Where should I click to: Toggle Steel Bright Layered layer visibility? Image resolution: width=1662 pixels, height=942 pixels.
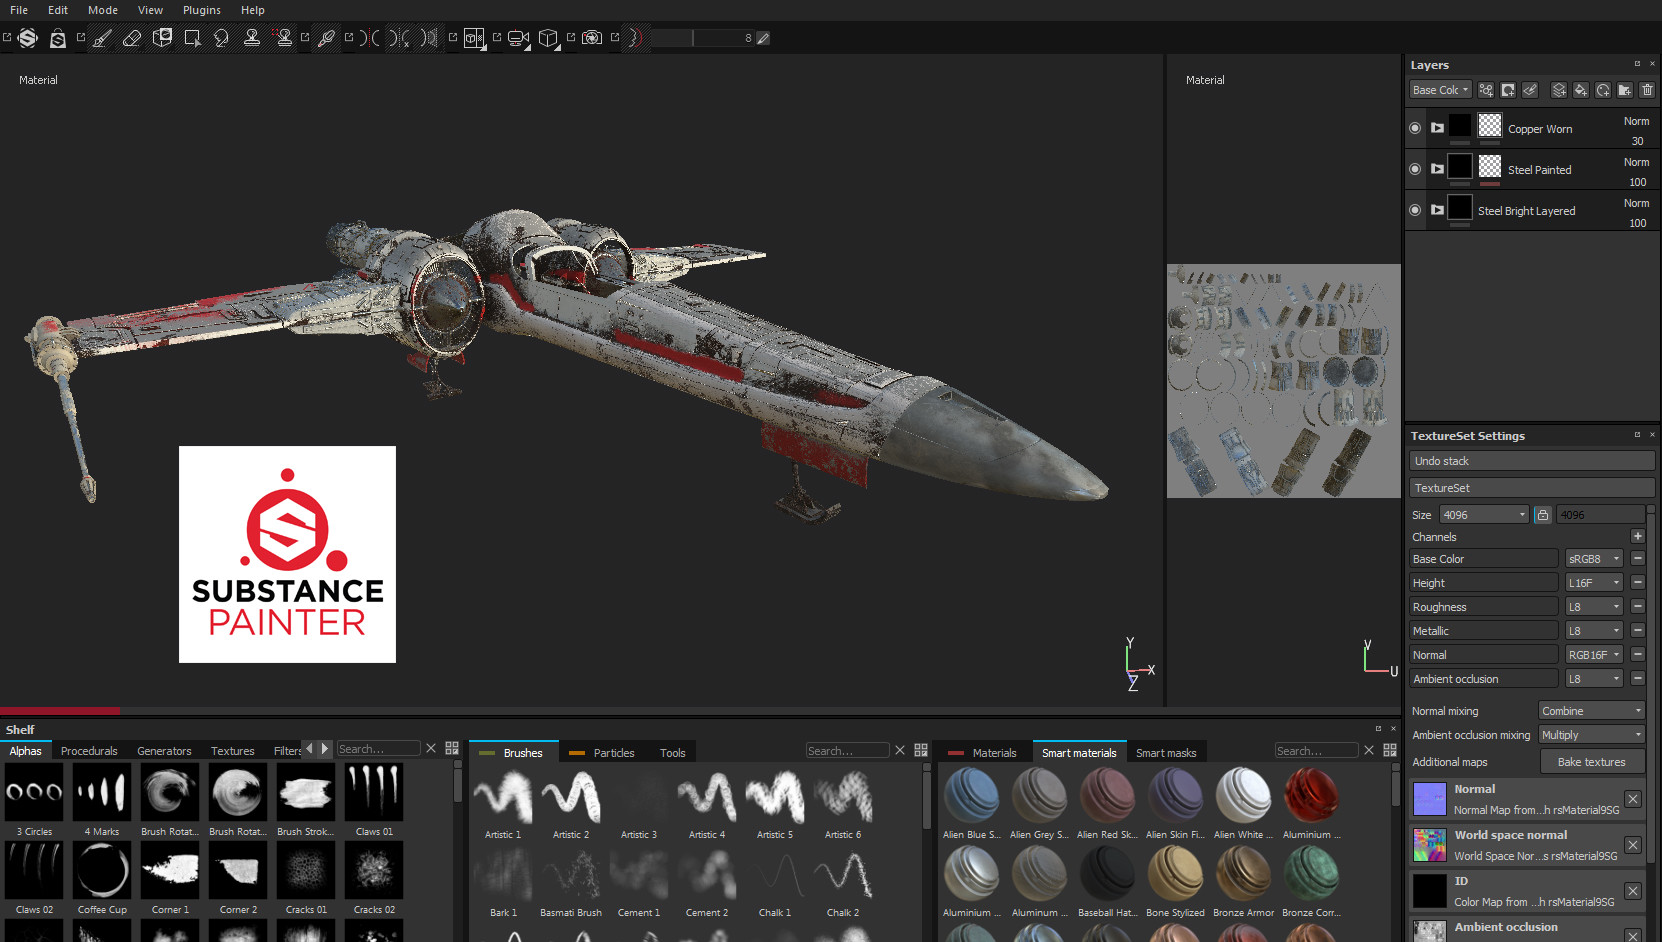point(1415,210)
